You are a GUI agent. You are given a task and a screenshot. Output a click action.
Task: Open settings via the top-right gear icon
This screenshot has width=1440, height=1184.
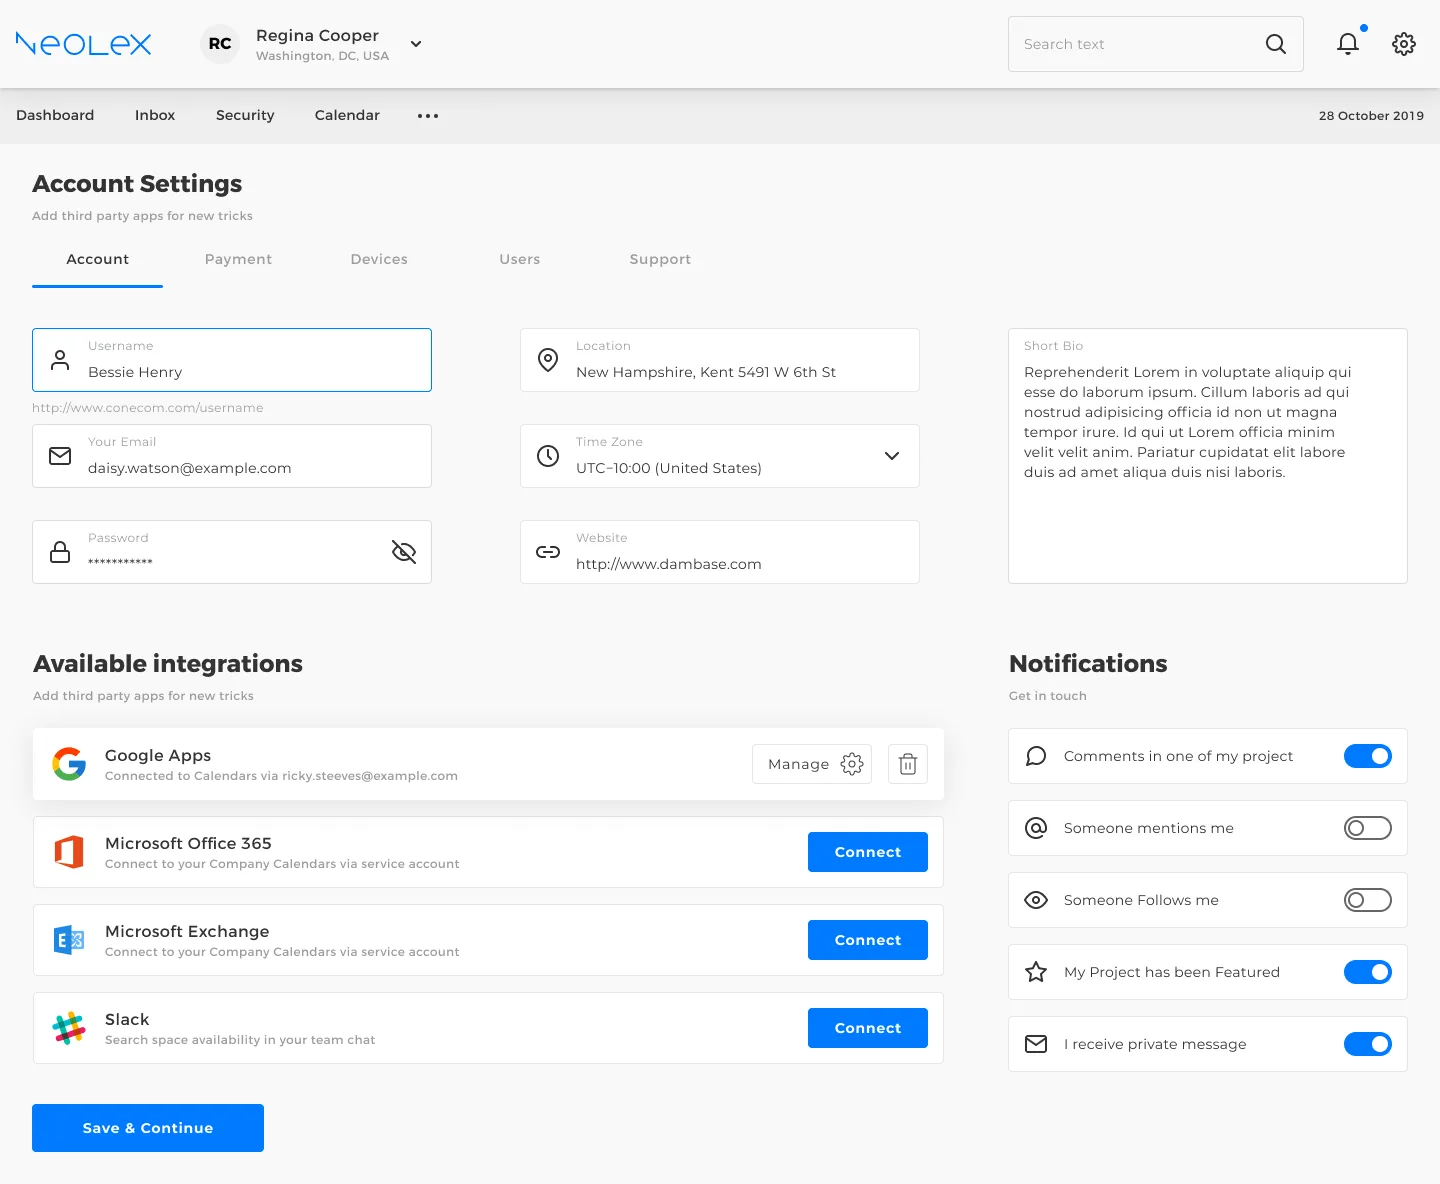(x=1404, y=44)
